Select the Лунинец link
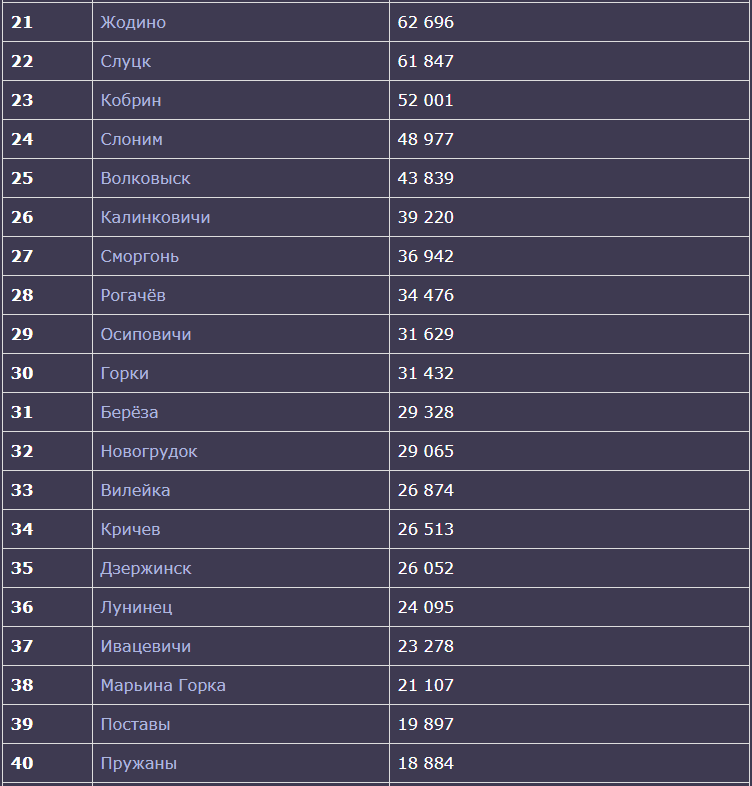Viewport: 752px width, 786px height. click(136, 608)
